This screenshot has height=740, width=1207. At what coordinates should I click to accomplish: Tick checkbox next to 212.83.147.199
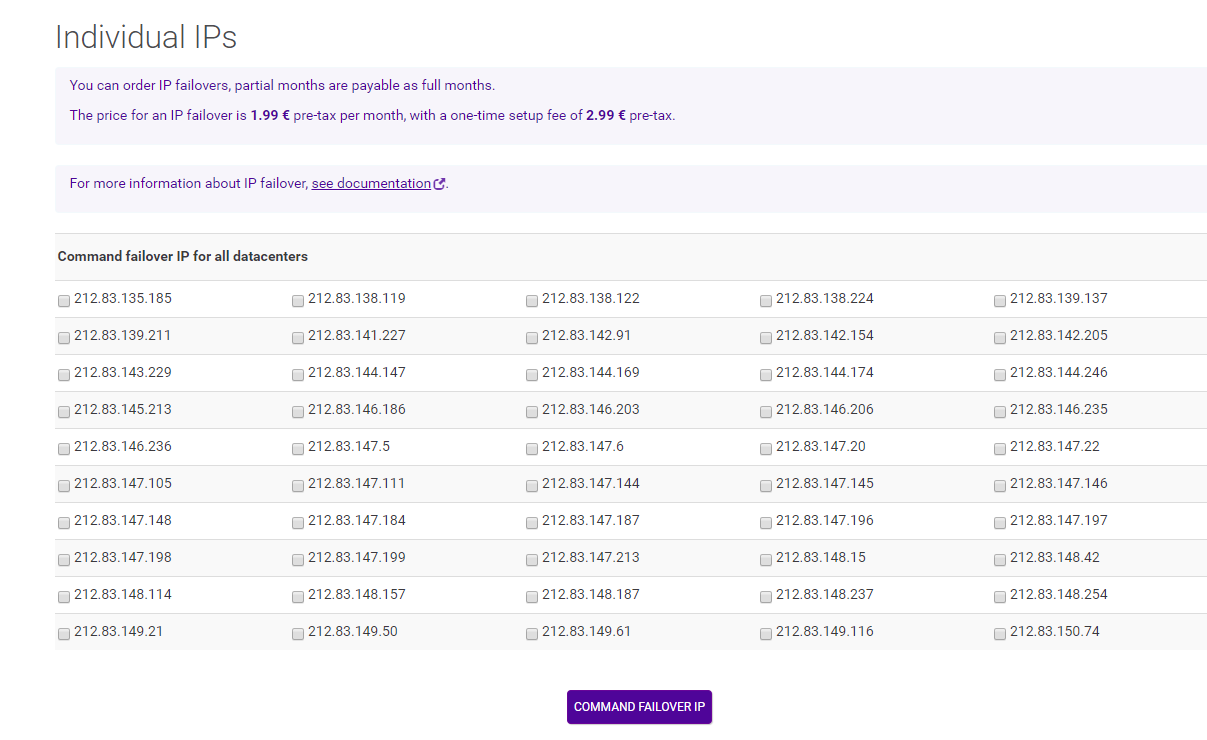tap(298, 559)
